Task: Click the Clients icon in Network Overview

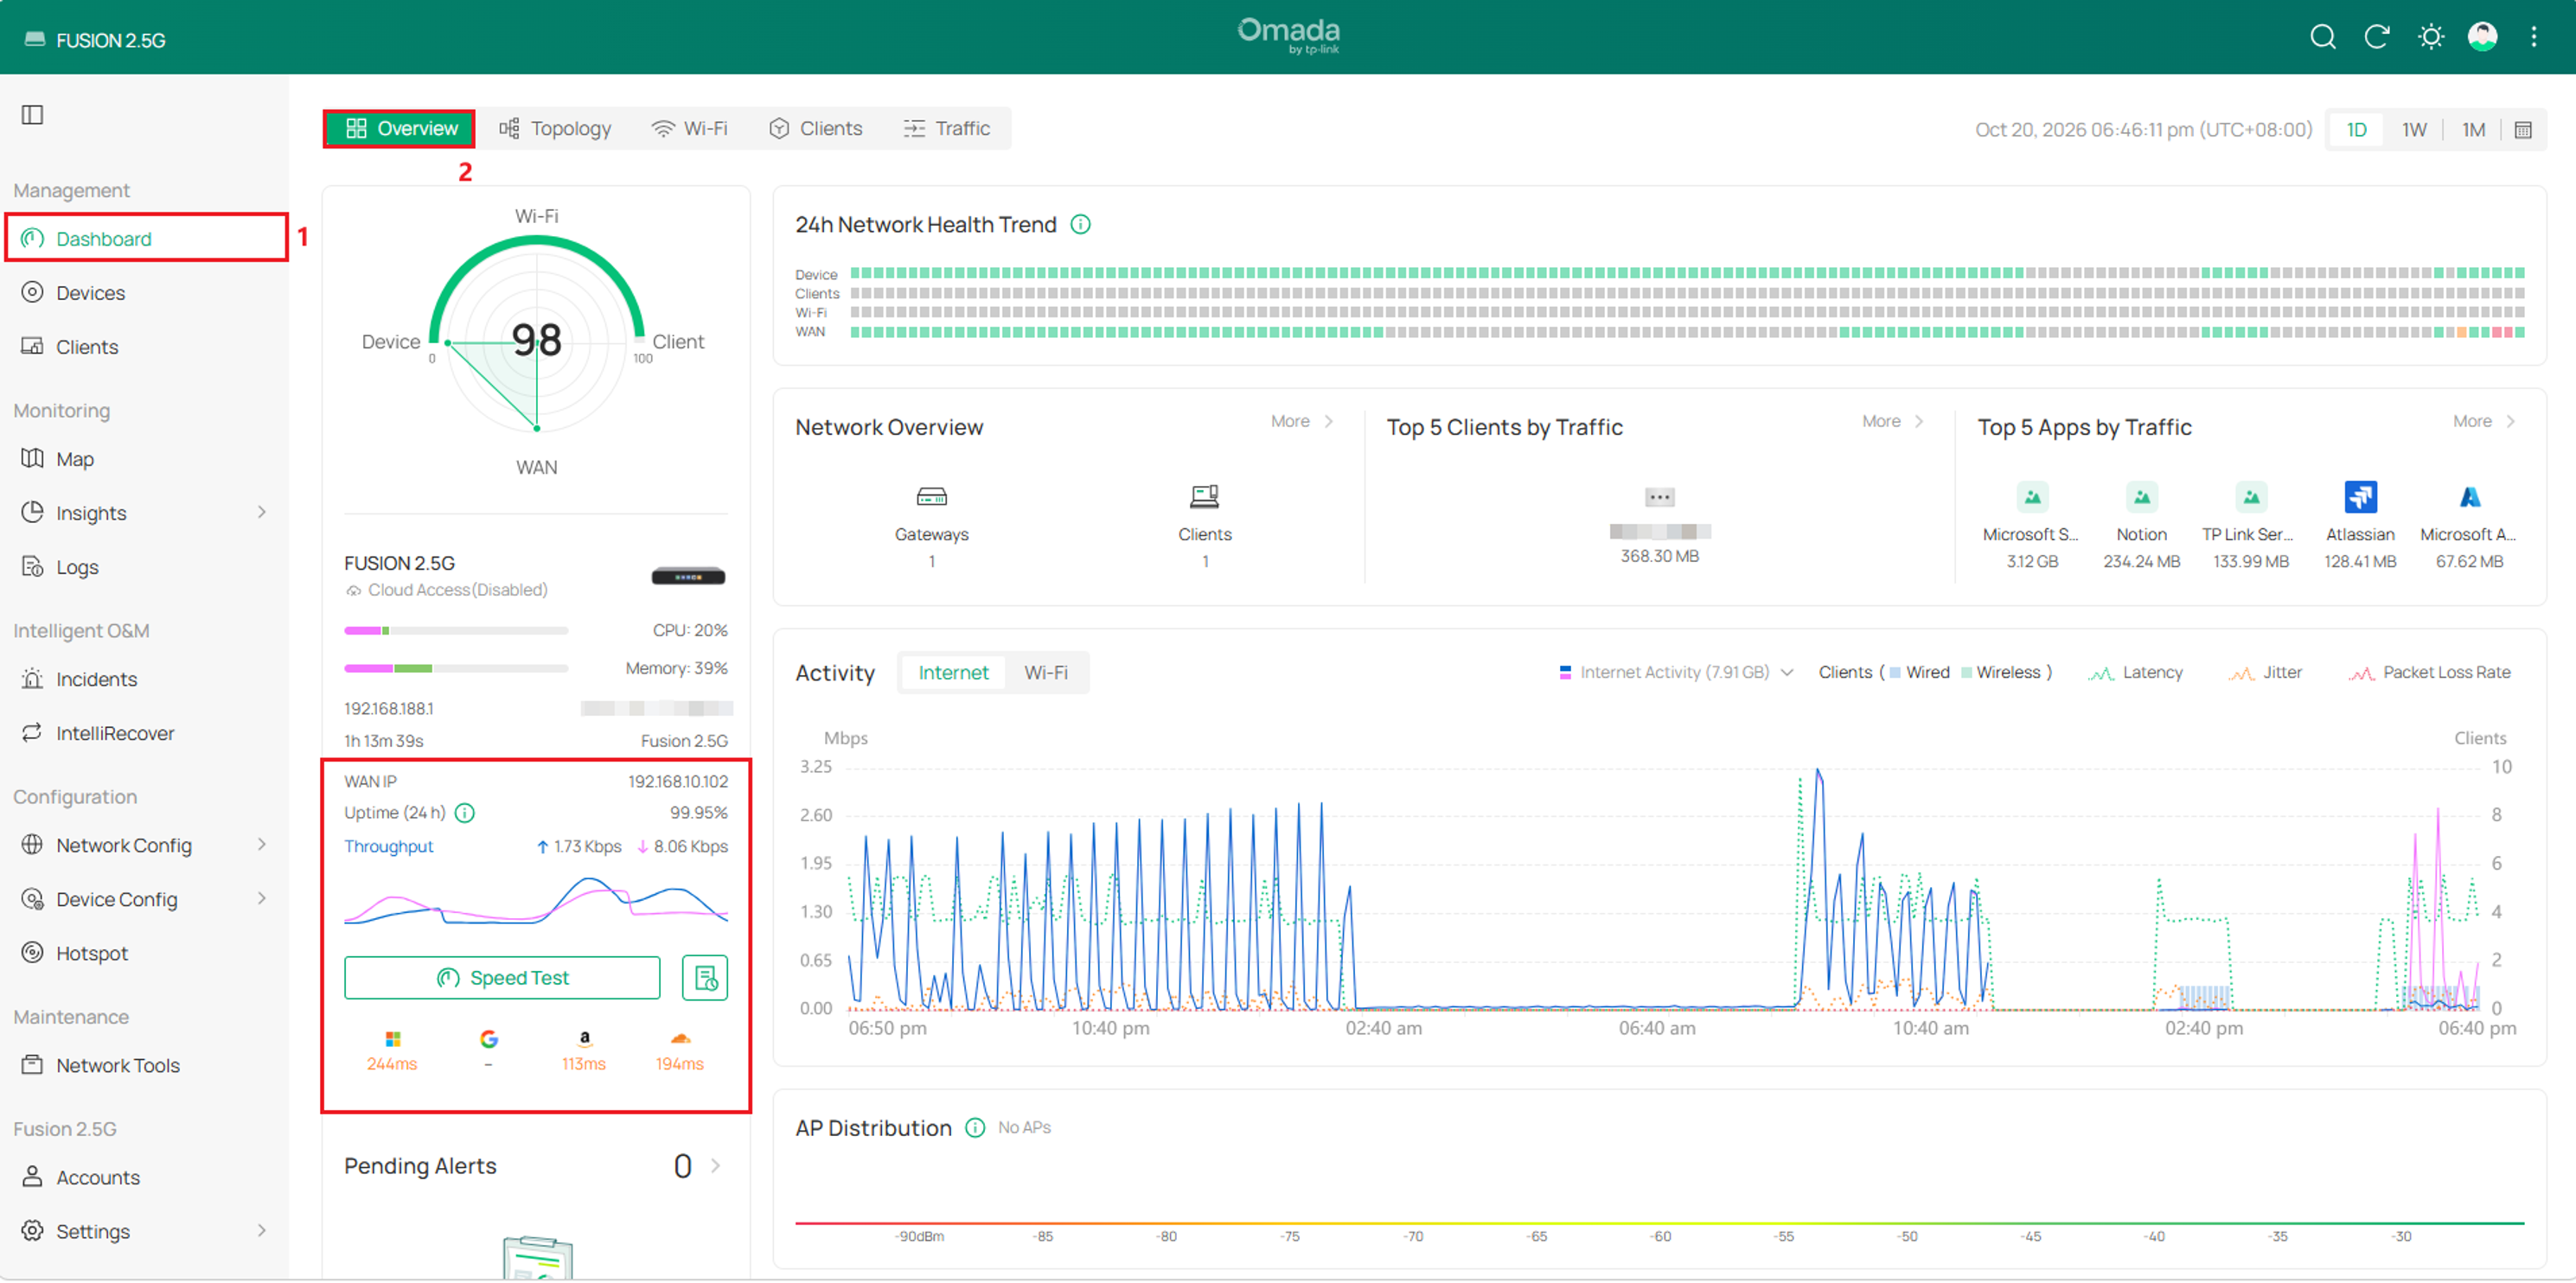Action: point(1204,496)
